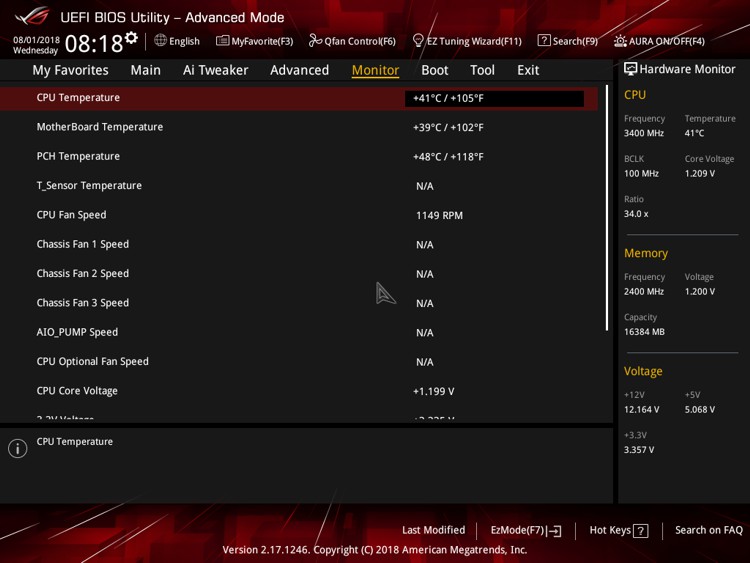Open Search(F9)
Screen dimensions: 750x563
point(567,41)
